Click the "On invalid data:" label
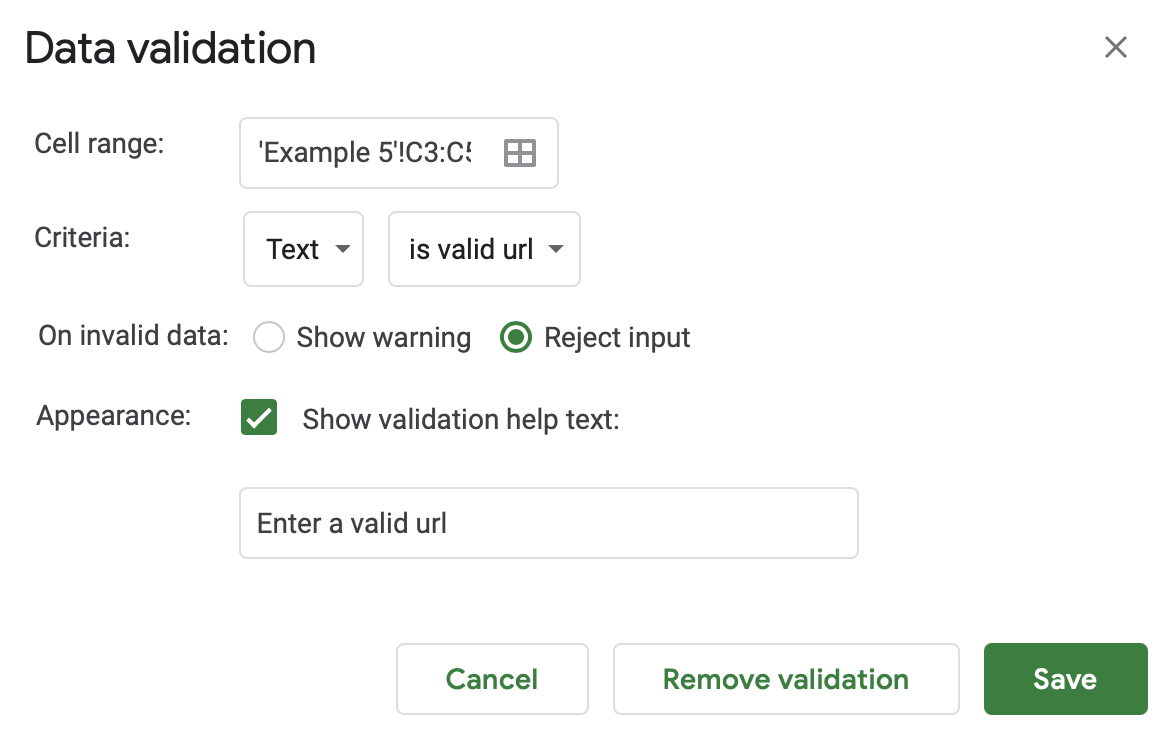Image resolution: width=1170 pixels, height=738 pixels. point(133,335)
